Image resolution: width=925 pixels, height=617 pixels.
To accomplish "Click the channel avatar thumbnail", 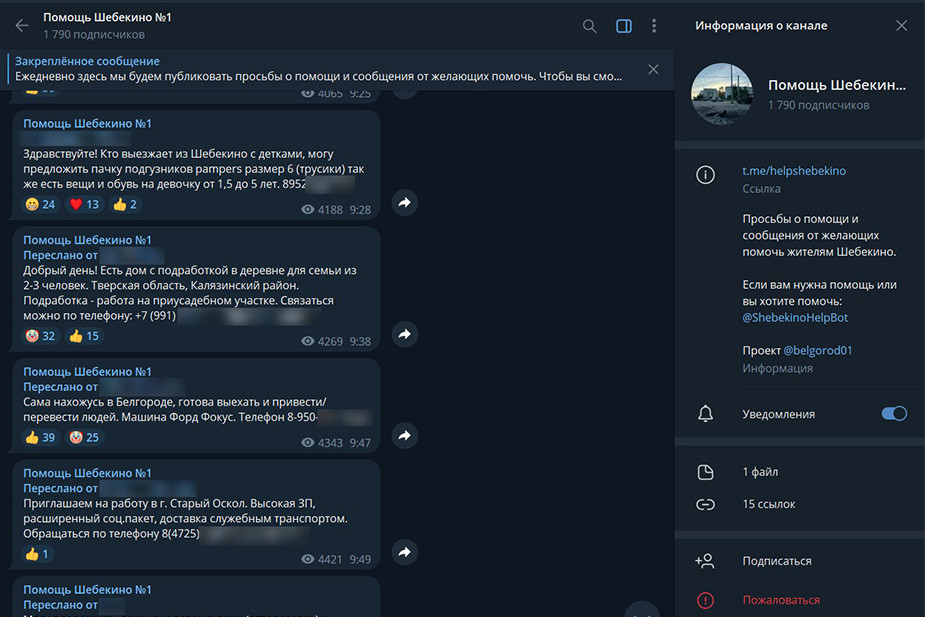I will pos(722,93).
